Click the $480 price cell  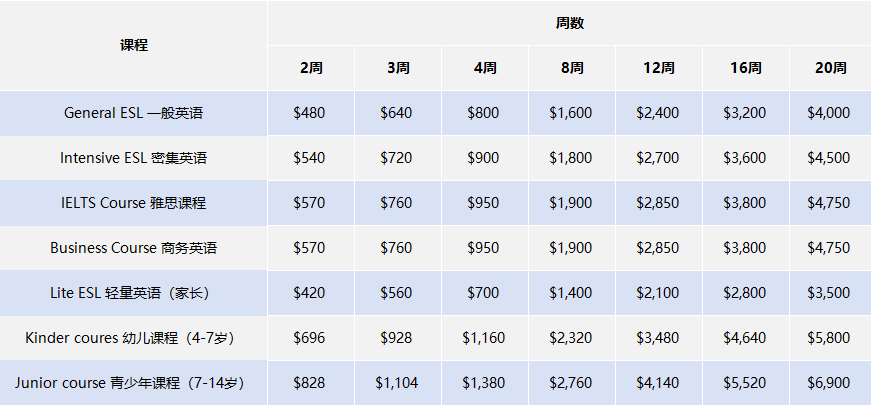tap(309, 113)
